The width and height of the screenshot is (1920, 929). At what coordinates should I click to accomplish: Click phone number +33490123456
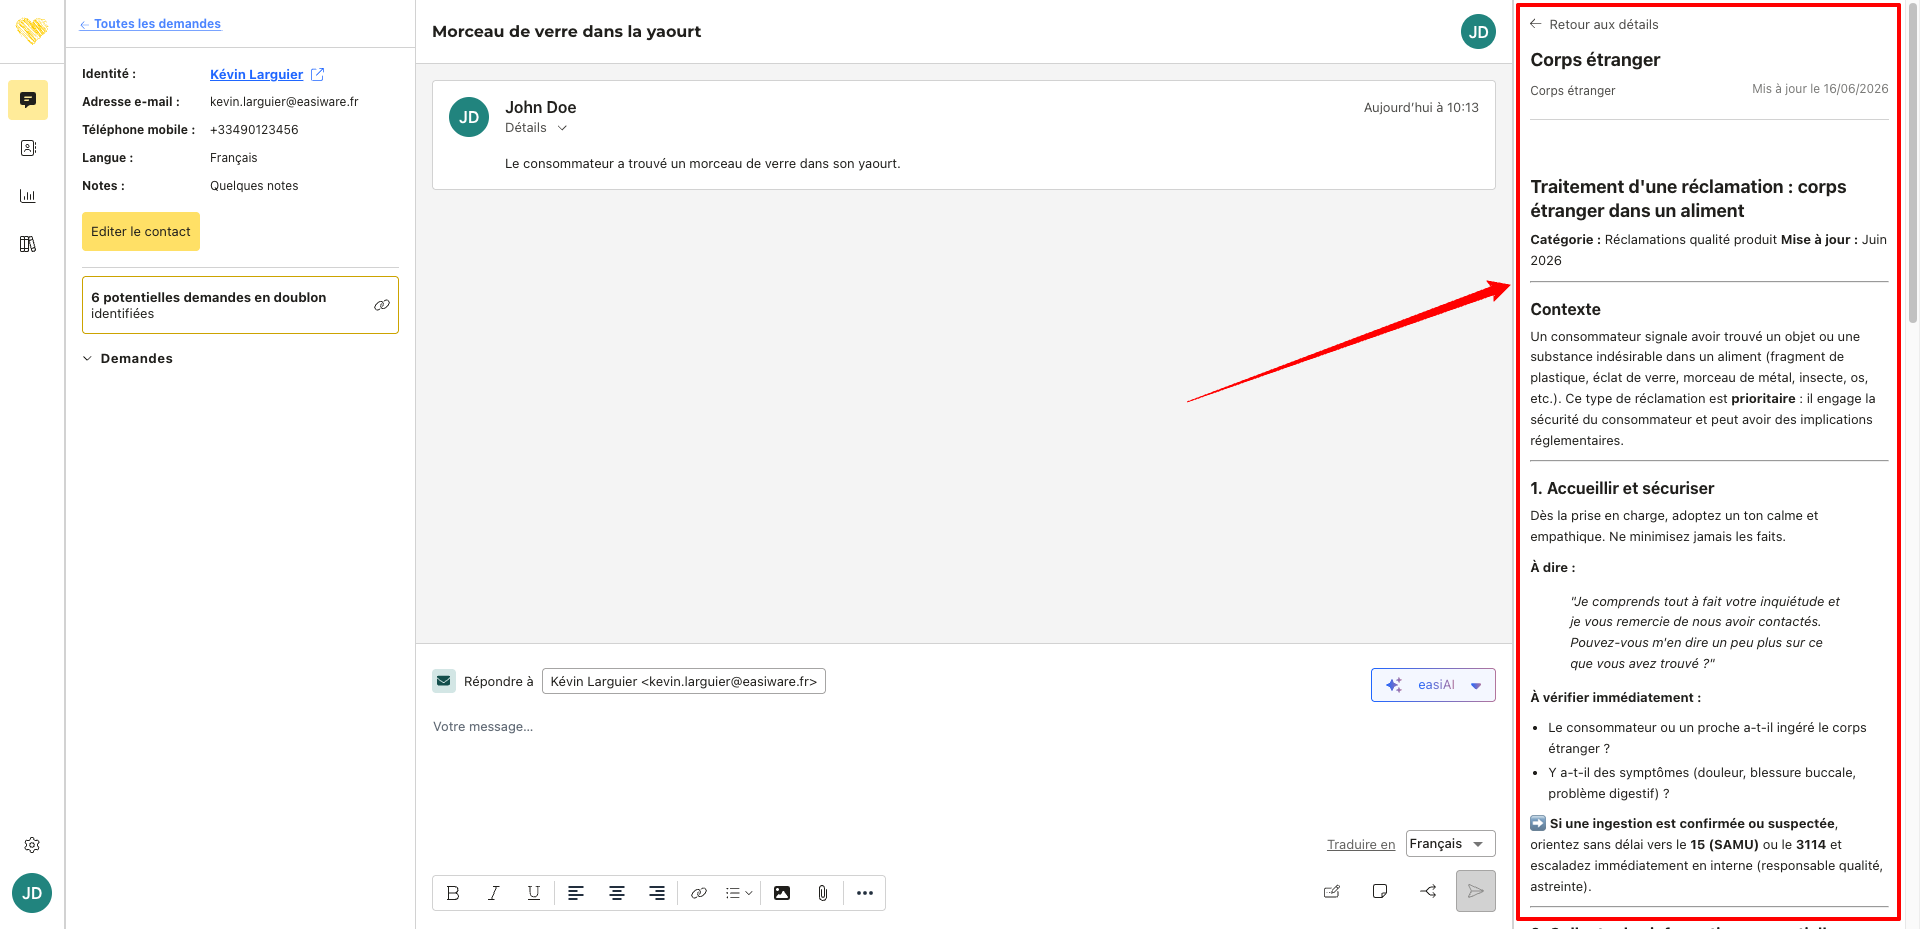254,130
